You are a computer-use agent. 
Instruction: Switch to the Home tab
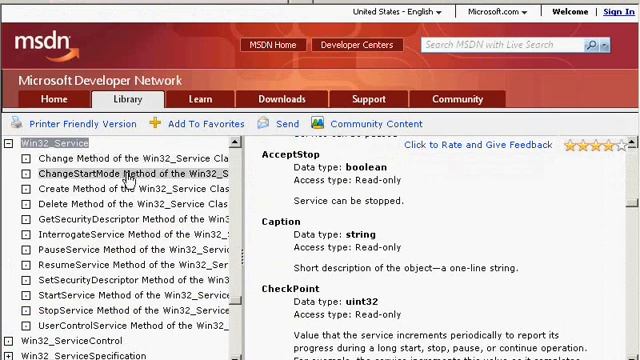(x=54, y=99)
